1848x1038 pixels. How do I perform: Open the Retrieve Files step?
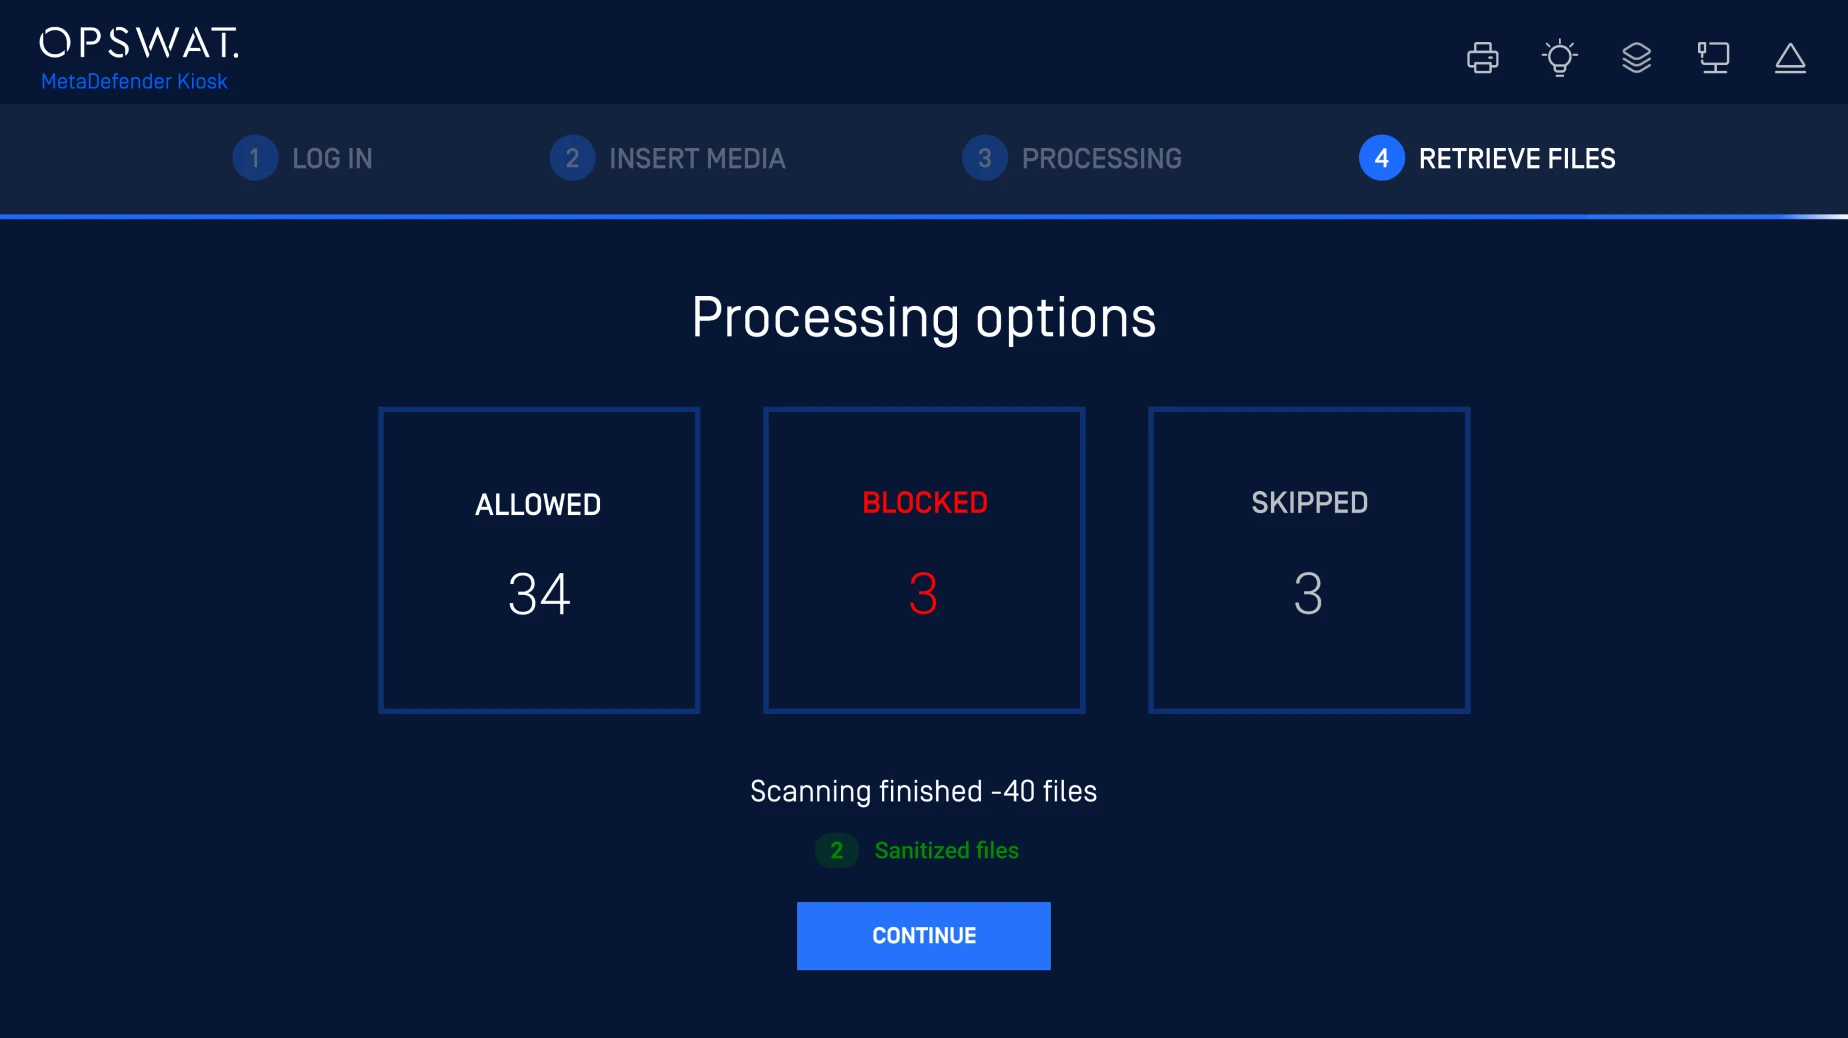click(1516, 158)
